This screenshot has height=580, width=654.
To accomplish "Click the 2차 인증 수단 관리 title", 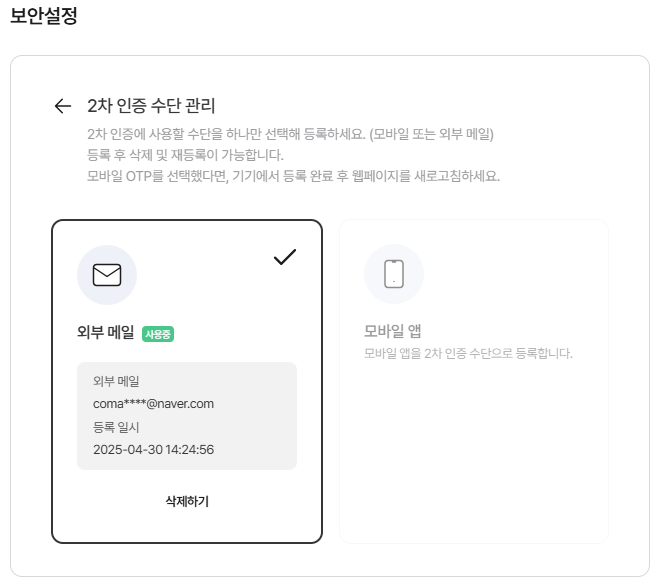I will [x=151, y=106].
